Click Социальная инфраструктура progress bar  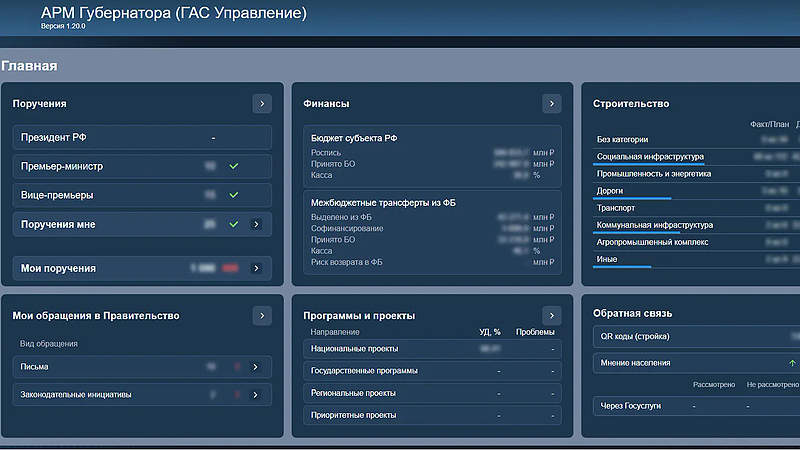[648, 164]
